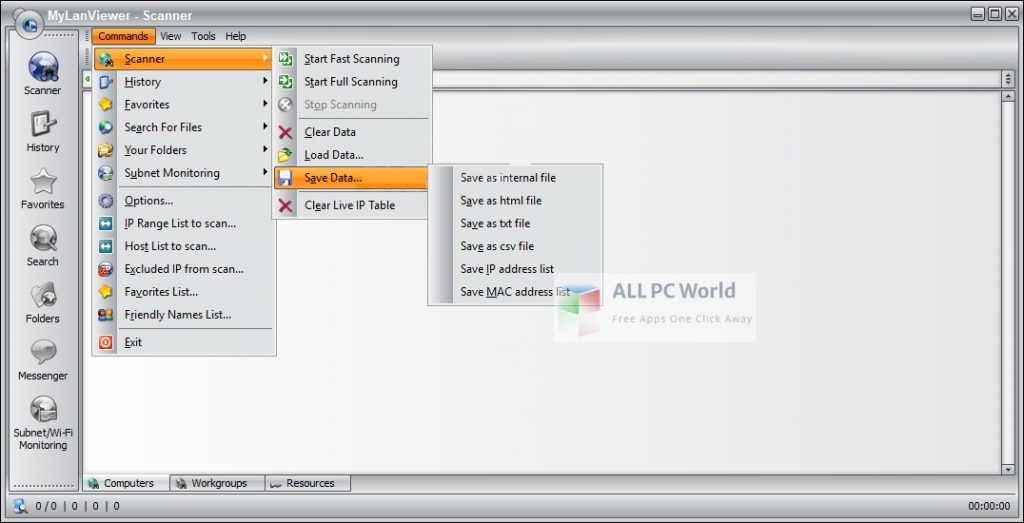The width and height of the screenshot is (1024, 523).
Task: Open the Folders sidebar icon
Action: point(43,302)
